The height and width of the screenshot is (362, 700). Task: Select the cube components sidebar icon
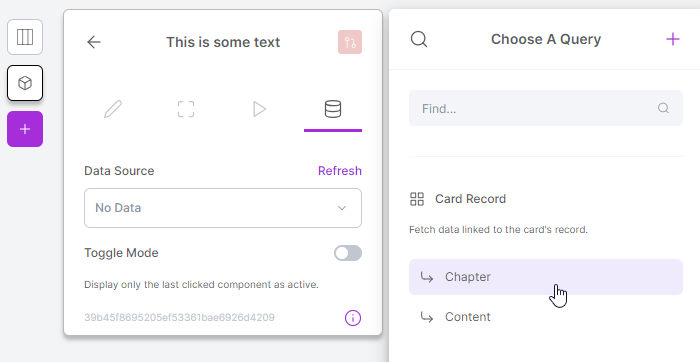(x=25, y=83)
